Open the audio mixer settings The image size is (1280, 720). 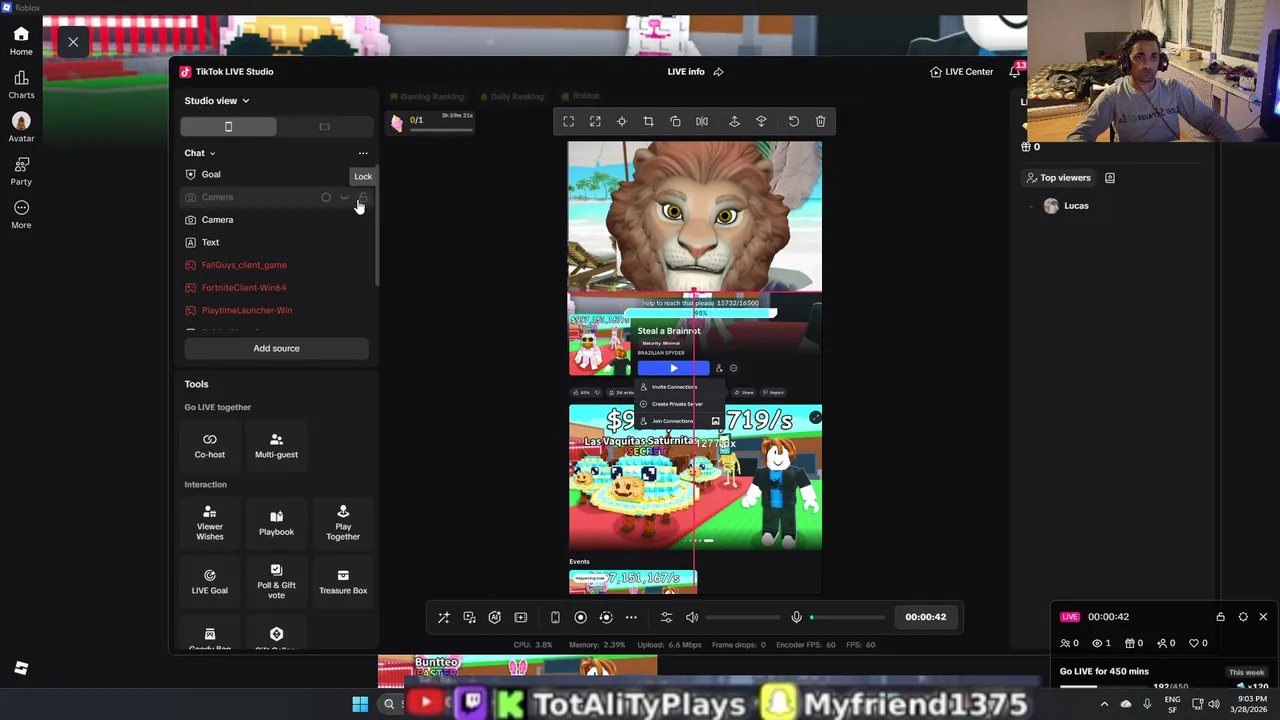coord(666,618)
